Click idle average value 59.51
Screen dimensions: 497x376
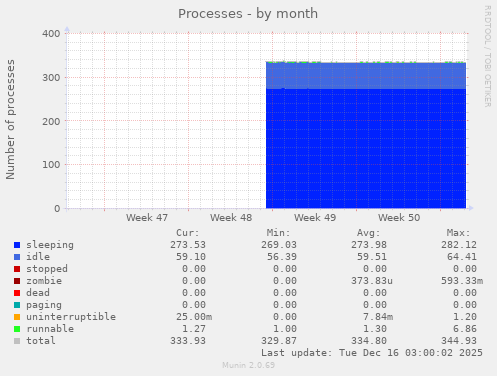tap(372, 257)
